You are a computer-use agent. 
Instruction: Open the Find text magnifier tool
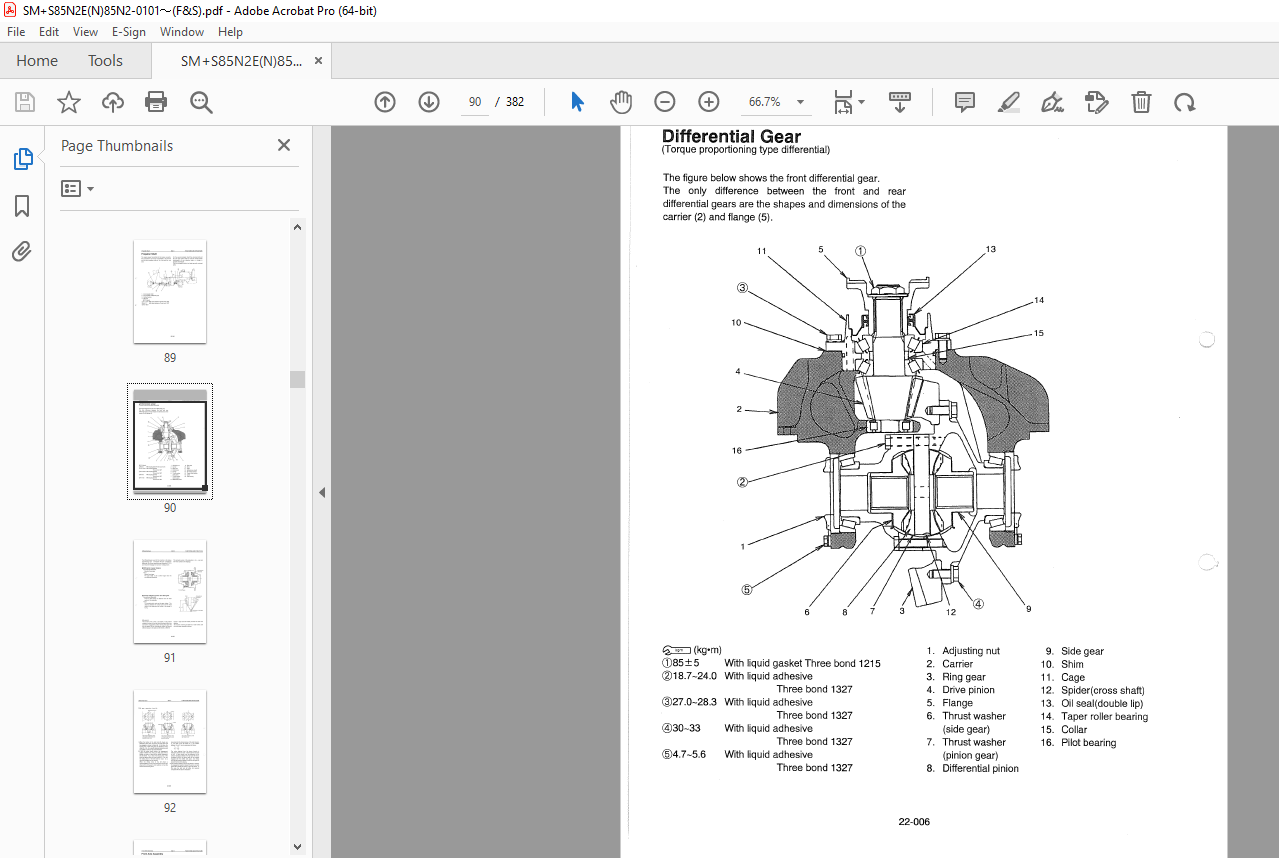[201, 102]
